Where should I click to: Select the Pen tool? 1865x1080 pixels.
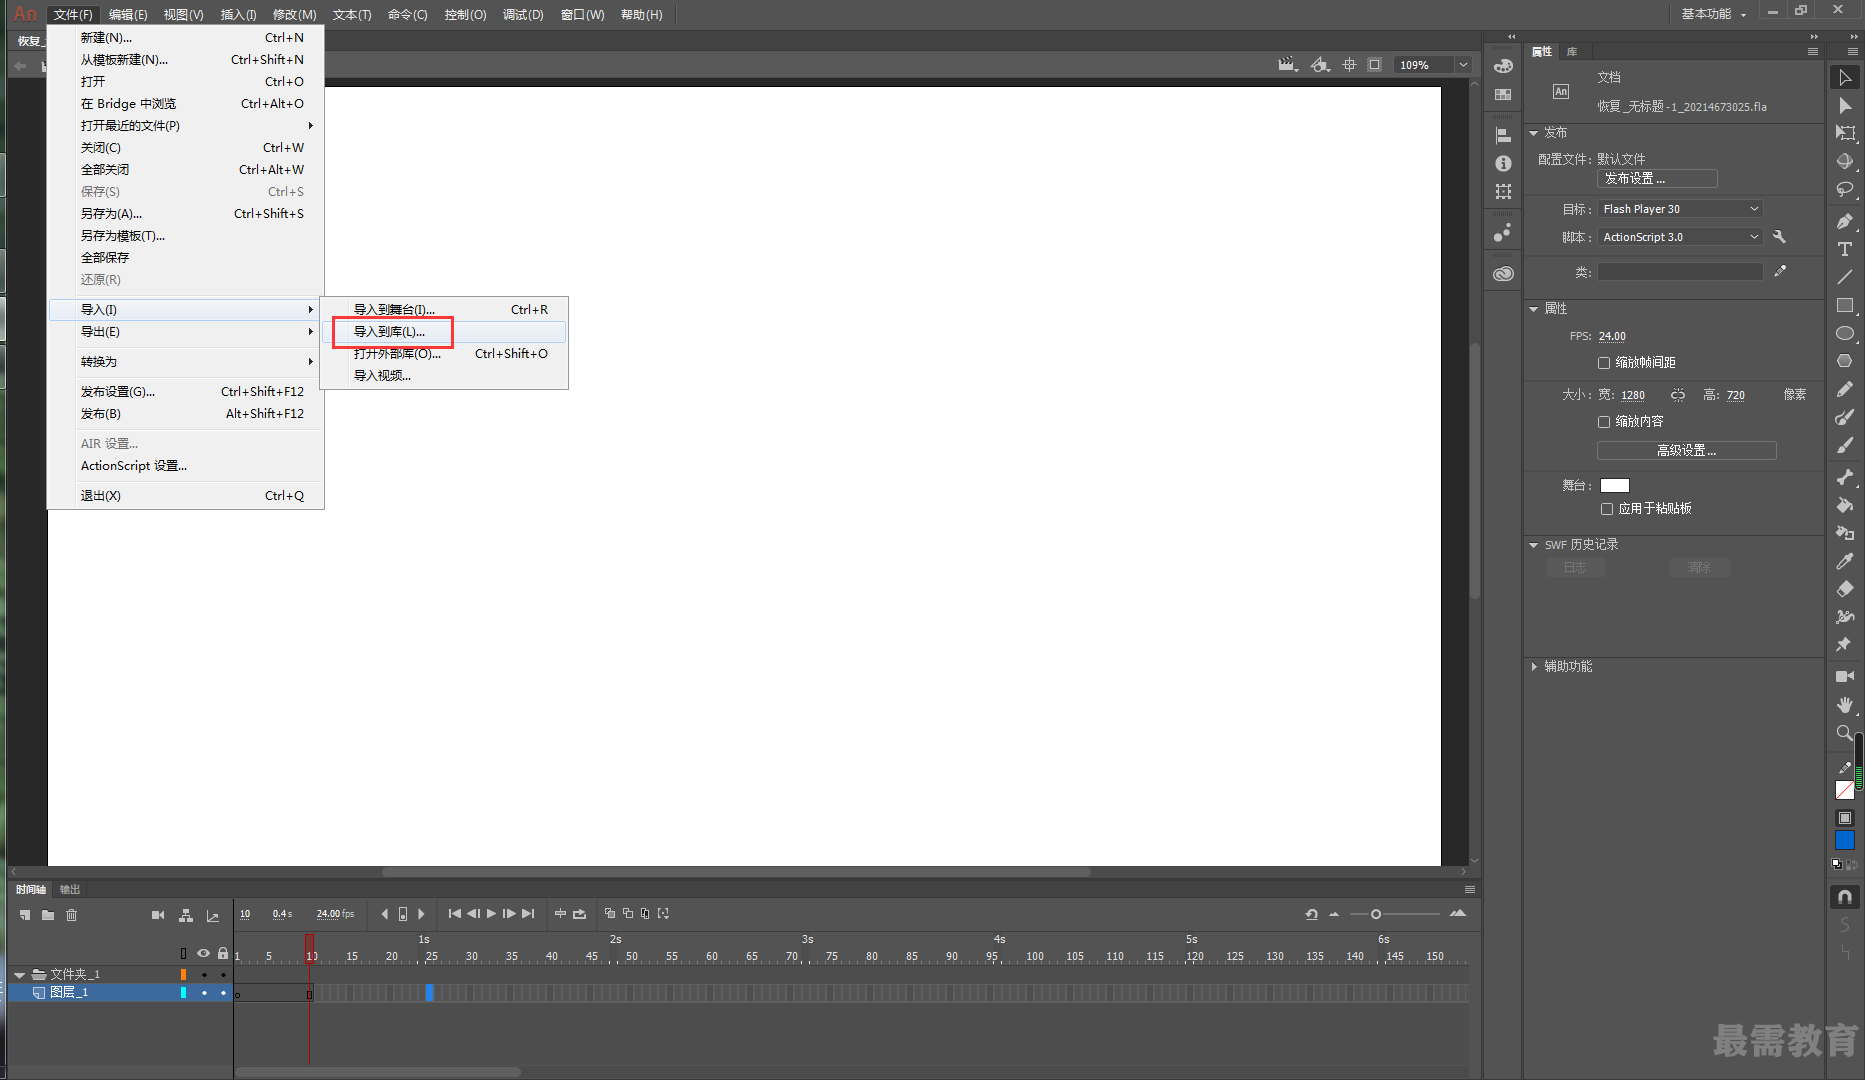pyautogui.click(x=1845, y=221)
